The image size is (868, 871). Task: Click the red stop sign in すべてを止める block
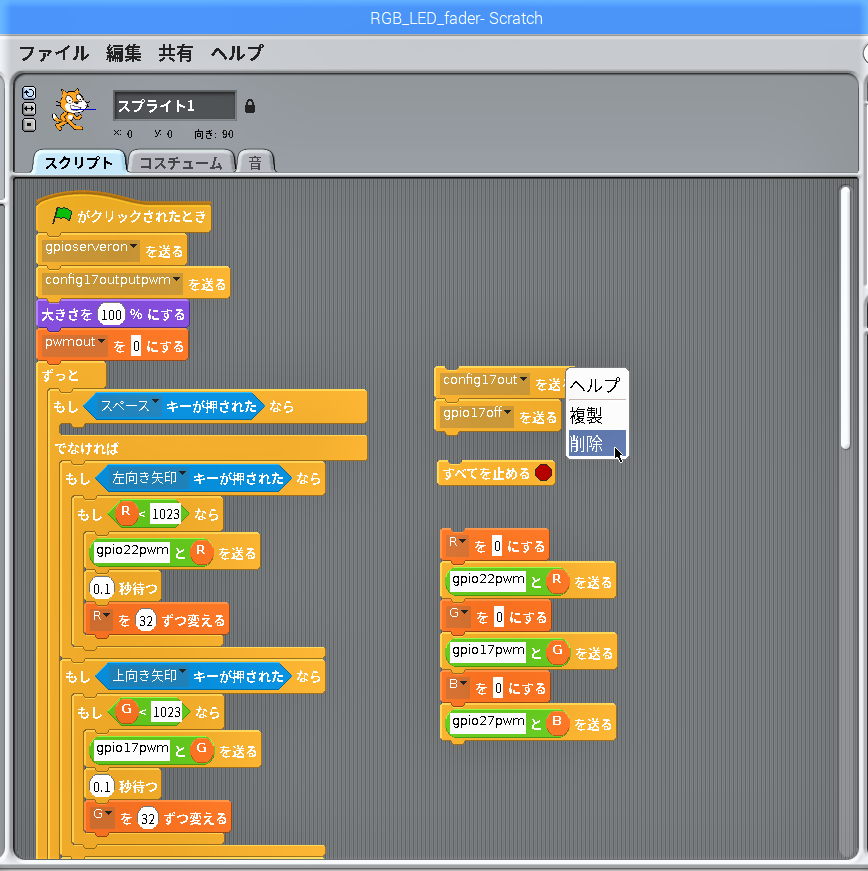point(543,473)
